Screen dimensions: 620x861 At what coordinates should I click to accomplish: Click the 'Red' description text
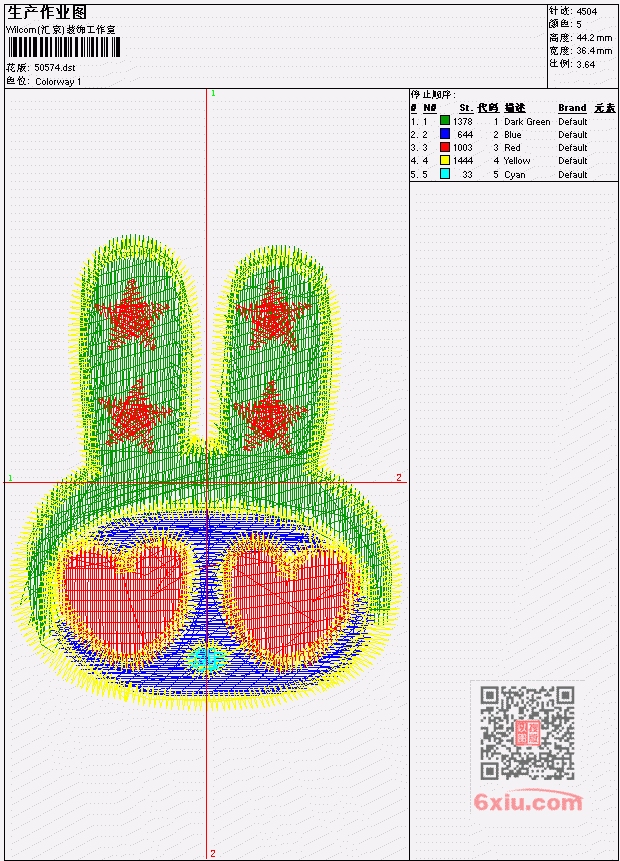[x=512, y=148]
